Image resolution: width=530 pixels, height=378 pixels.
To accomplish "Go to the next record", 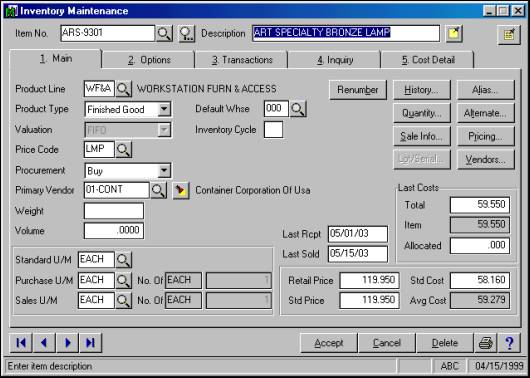I will pyautogui.click(x=67, y=343).
